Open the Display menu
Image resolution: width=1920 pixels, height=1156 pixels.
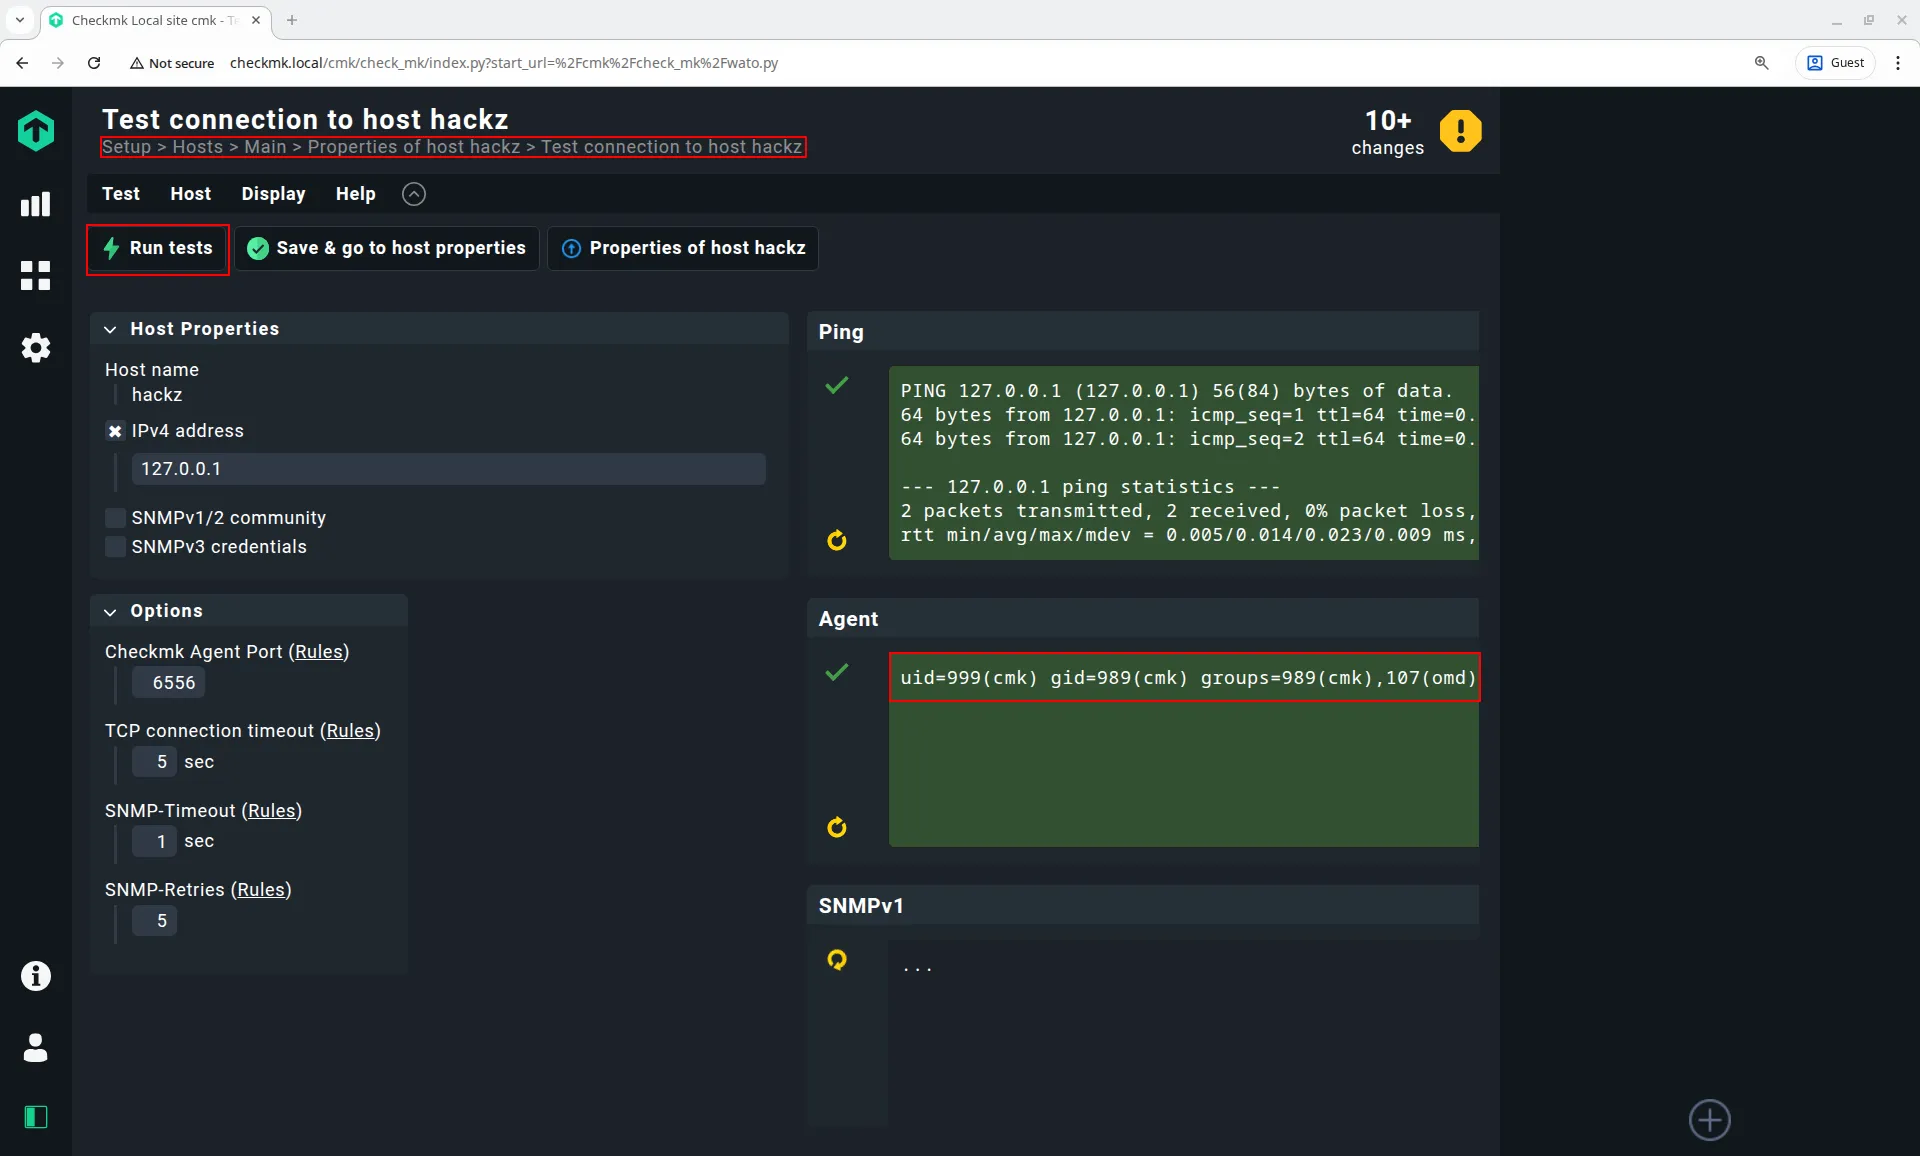tap(273, 194)
